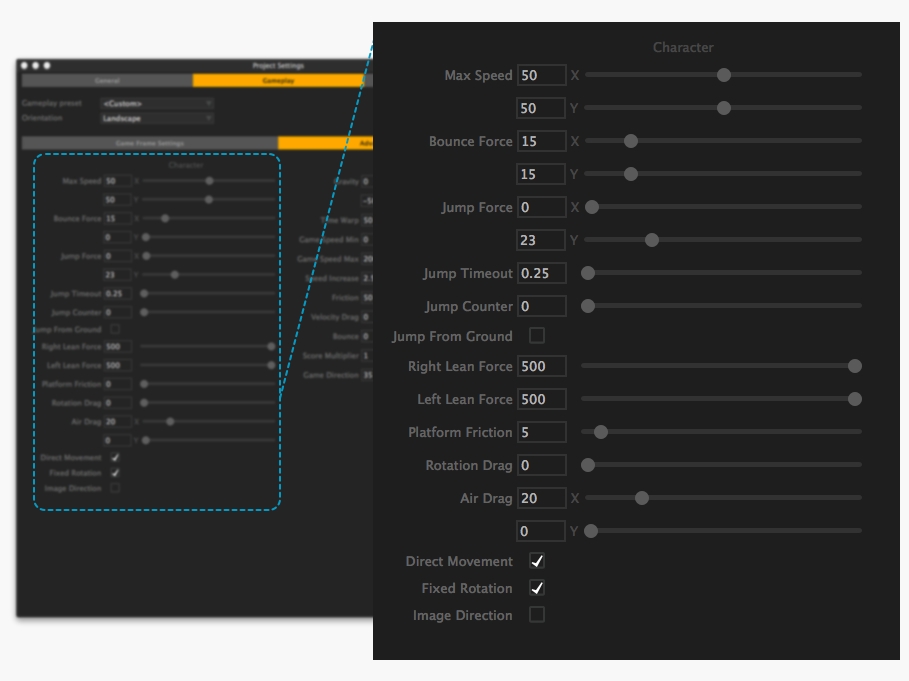
Task: Click the Platform Friction field showing 5
Action: [541, 432]
